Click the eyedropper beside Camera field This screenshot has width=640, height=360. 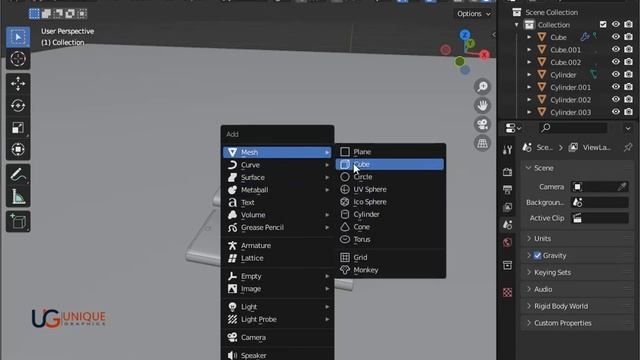tap(622, 187)
